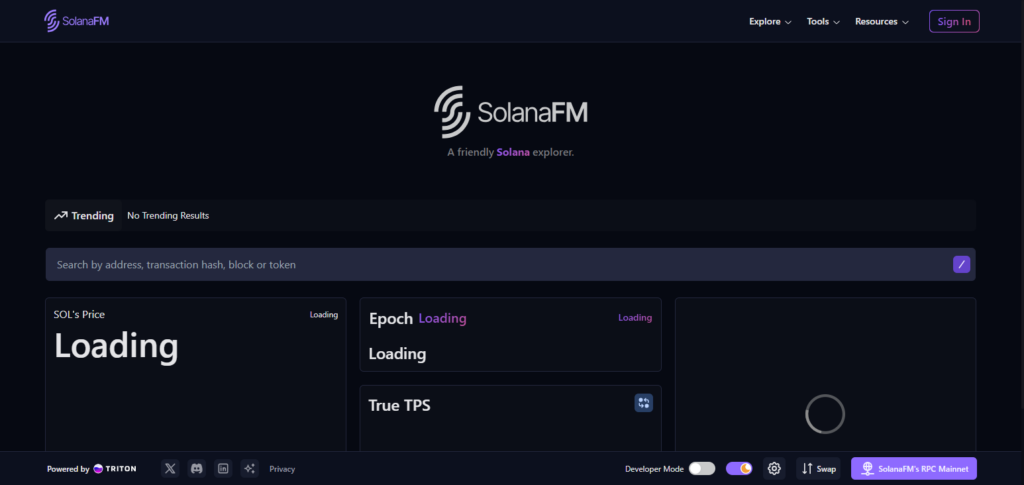Click the SolanaFM logo in top navigation bar

click(76, 21)
